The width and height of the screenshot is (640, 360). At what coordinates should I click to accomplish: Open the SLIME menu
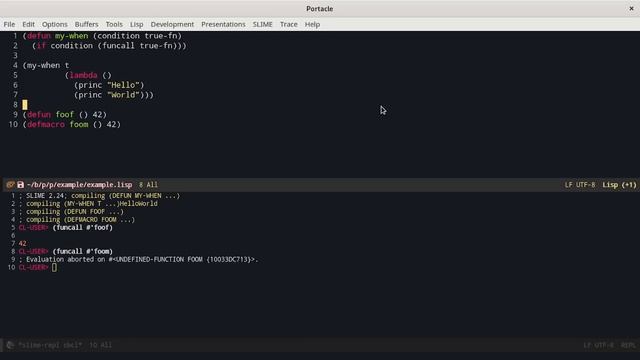click(262, 24)
